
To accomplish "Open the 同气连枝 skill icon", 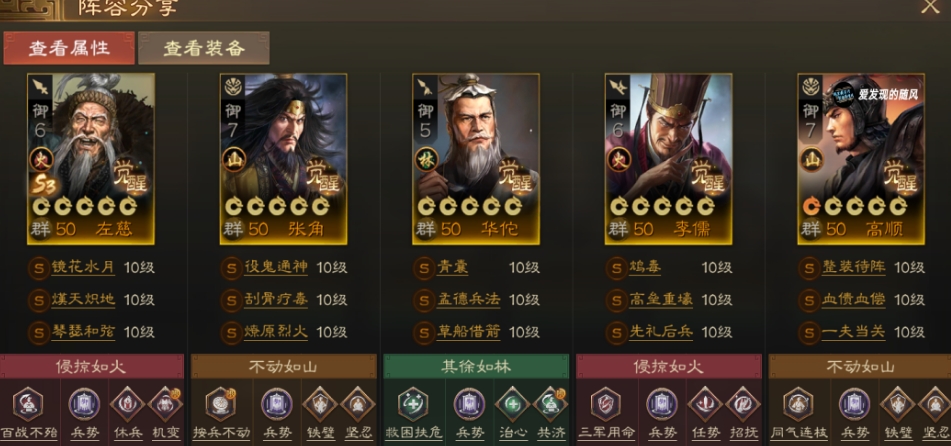I will (798, 404).
